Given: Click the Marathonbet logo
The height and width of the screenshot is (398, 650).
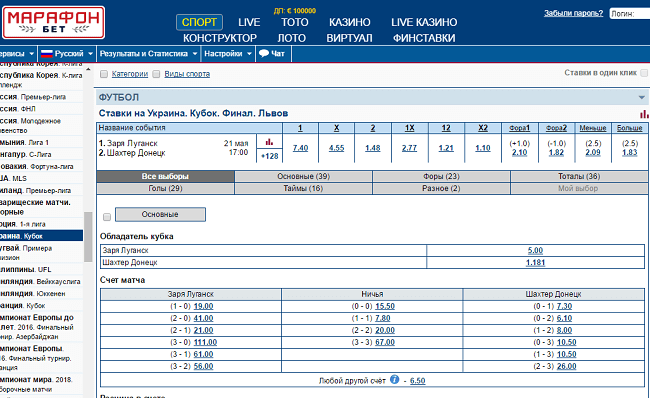Looking at the screenshot, I should pos(53,22).
